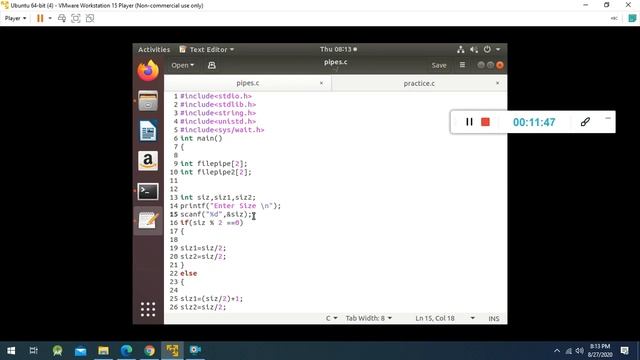Pause the VMware virtual machine
This screenshot has width=640, height=360.
40,18
